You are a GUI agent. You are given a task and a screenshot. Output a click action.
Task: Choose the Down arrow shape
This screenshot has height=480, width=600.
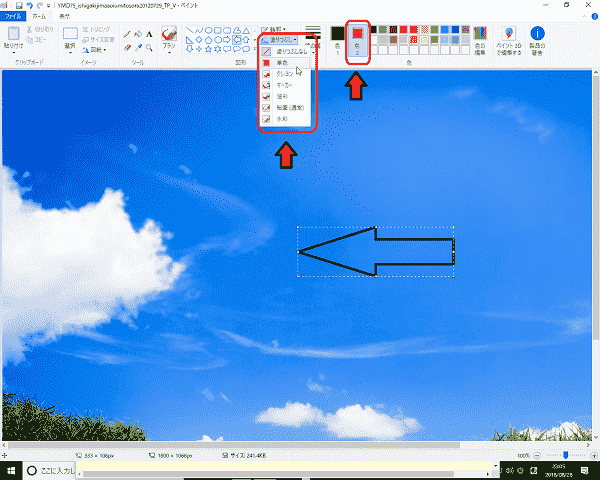tap(189, 49)
